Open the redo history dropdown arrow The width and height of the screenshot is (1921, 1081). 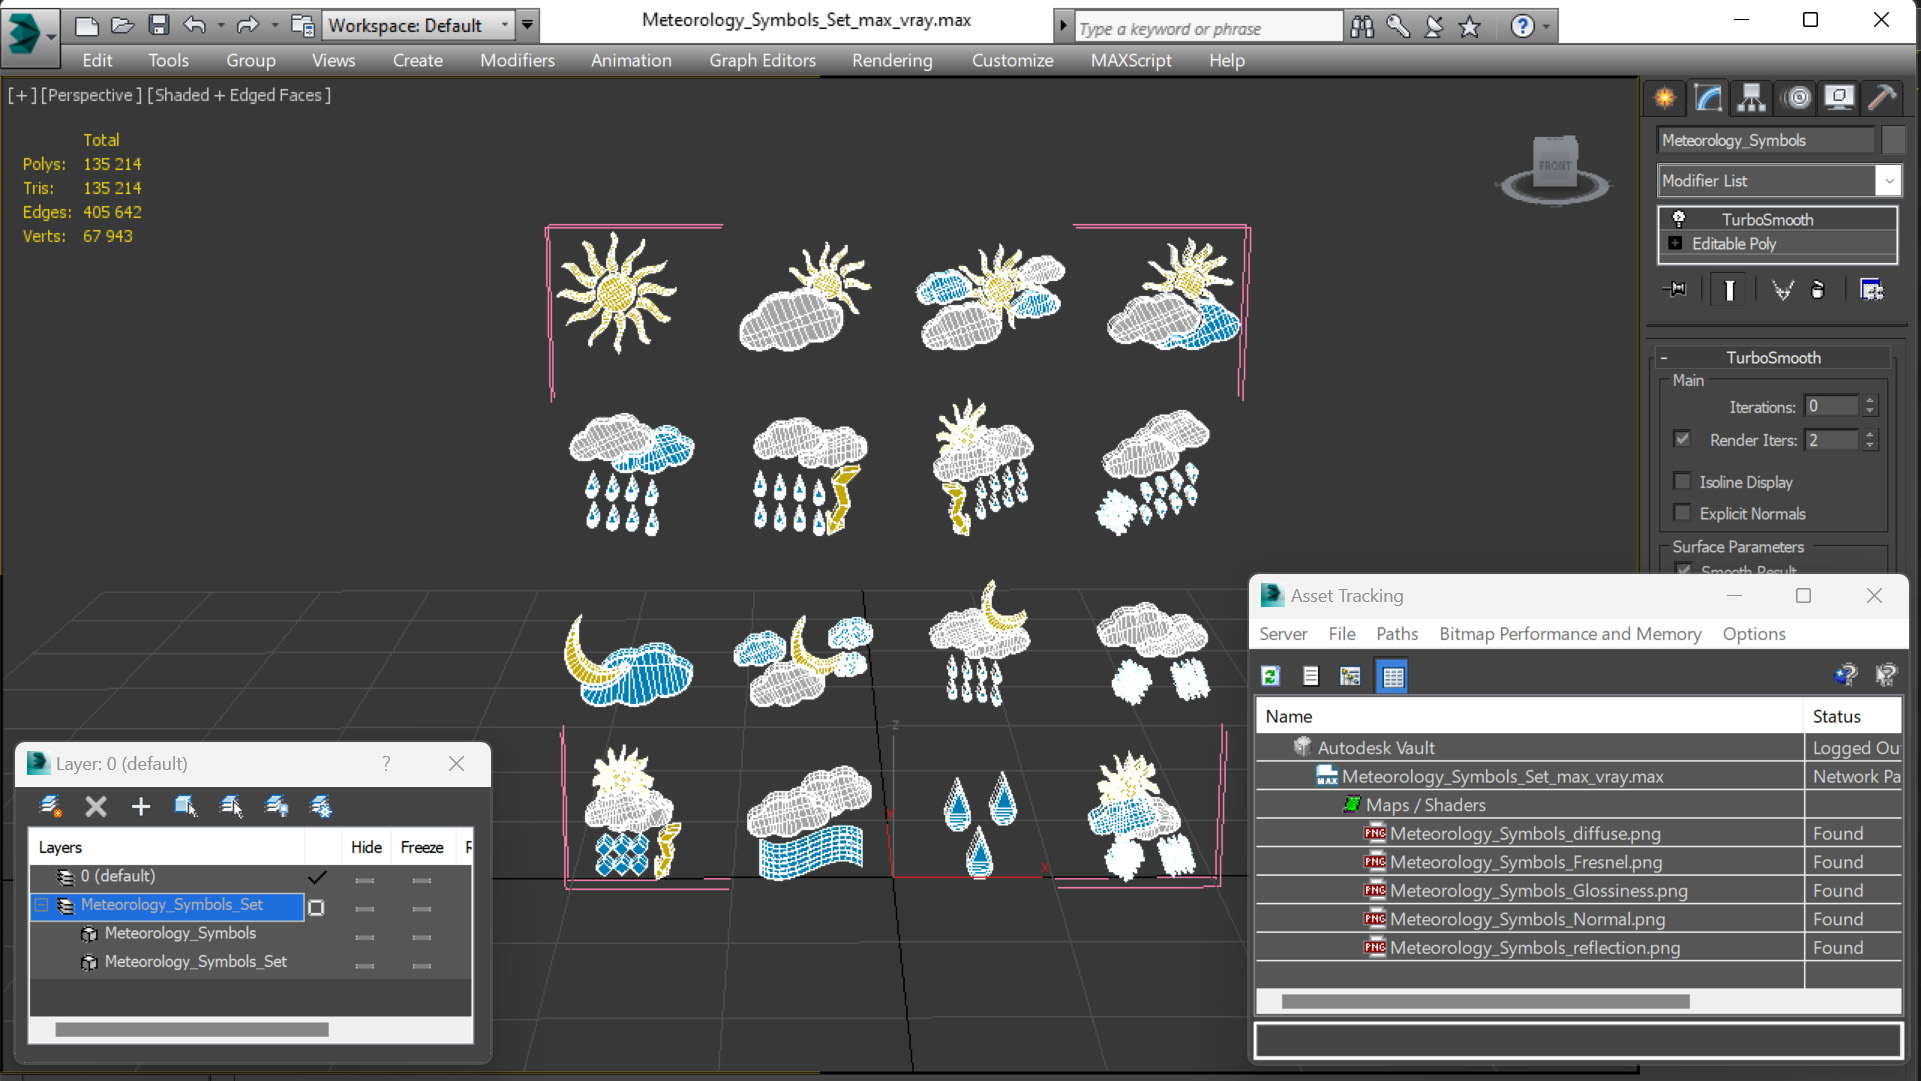tap(274, 25)
